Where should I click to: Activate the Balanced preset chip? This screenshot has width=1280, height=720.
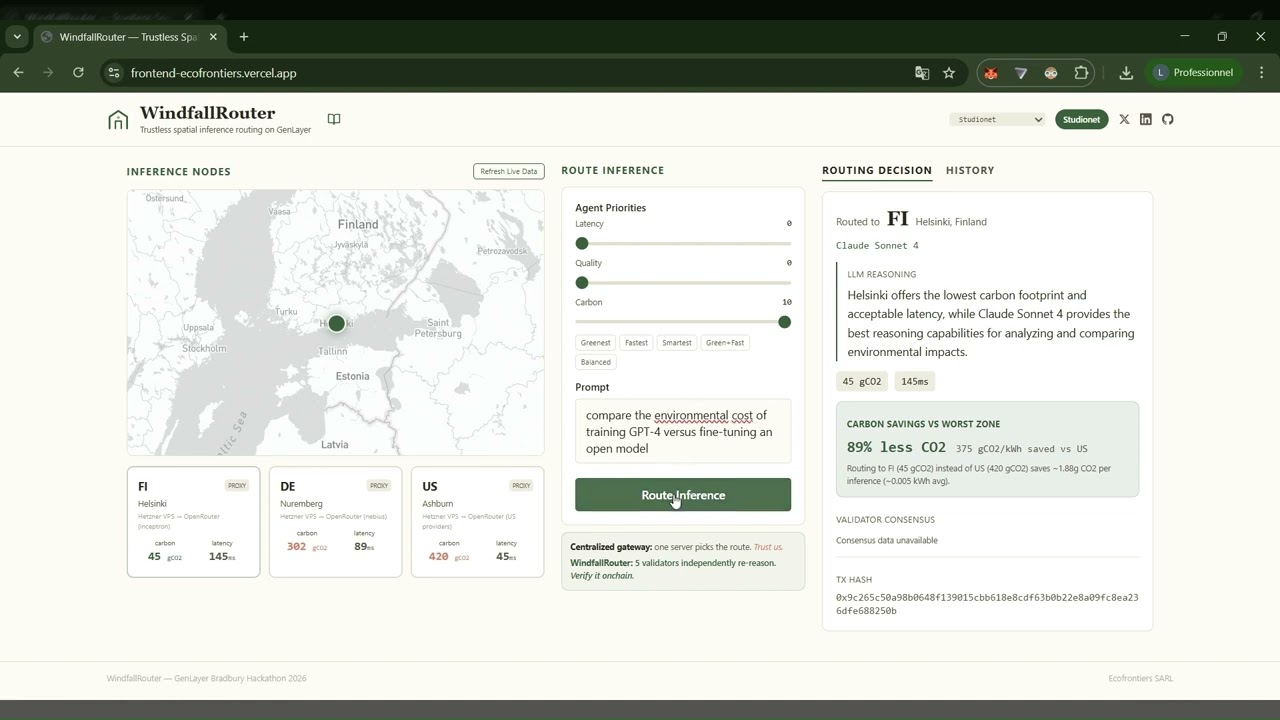coord(595,361)
